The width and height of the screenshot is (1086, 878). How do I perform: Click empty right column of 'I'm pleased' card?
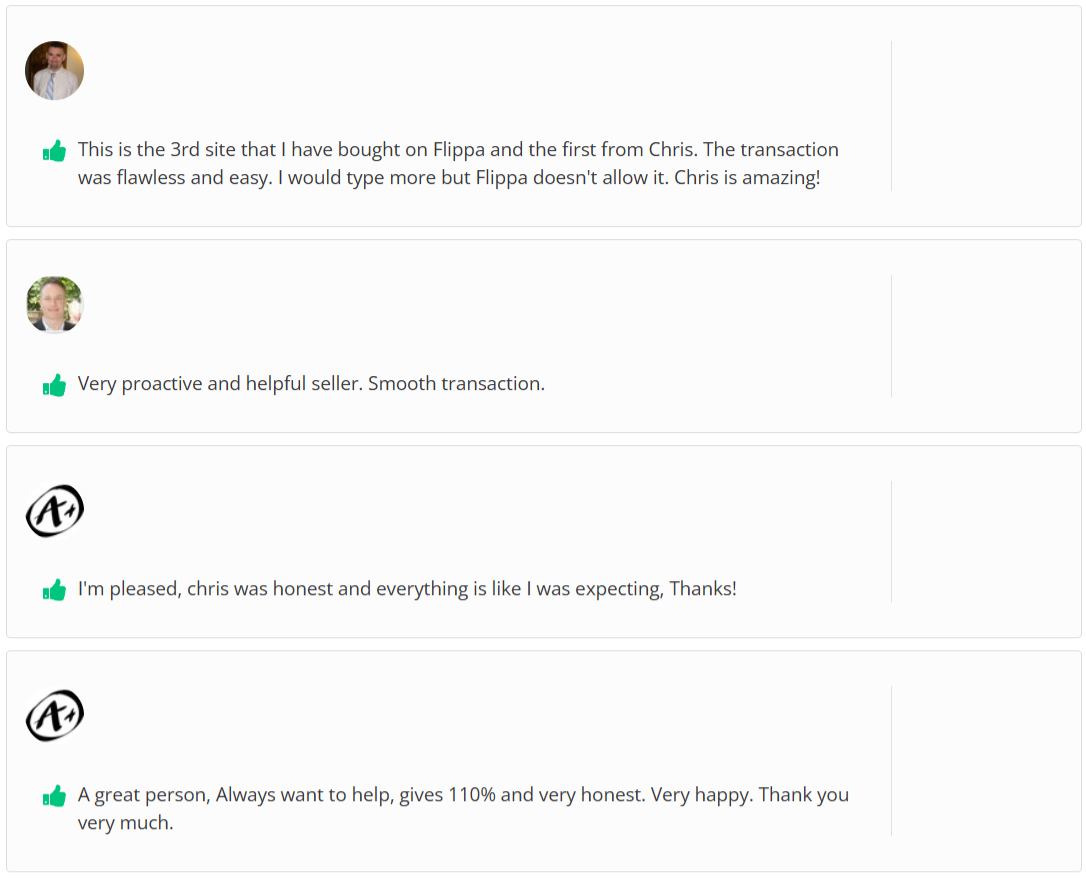(x=985, y=542)
